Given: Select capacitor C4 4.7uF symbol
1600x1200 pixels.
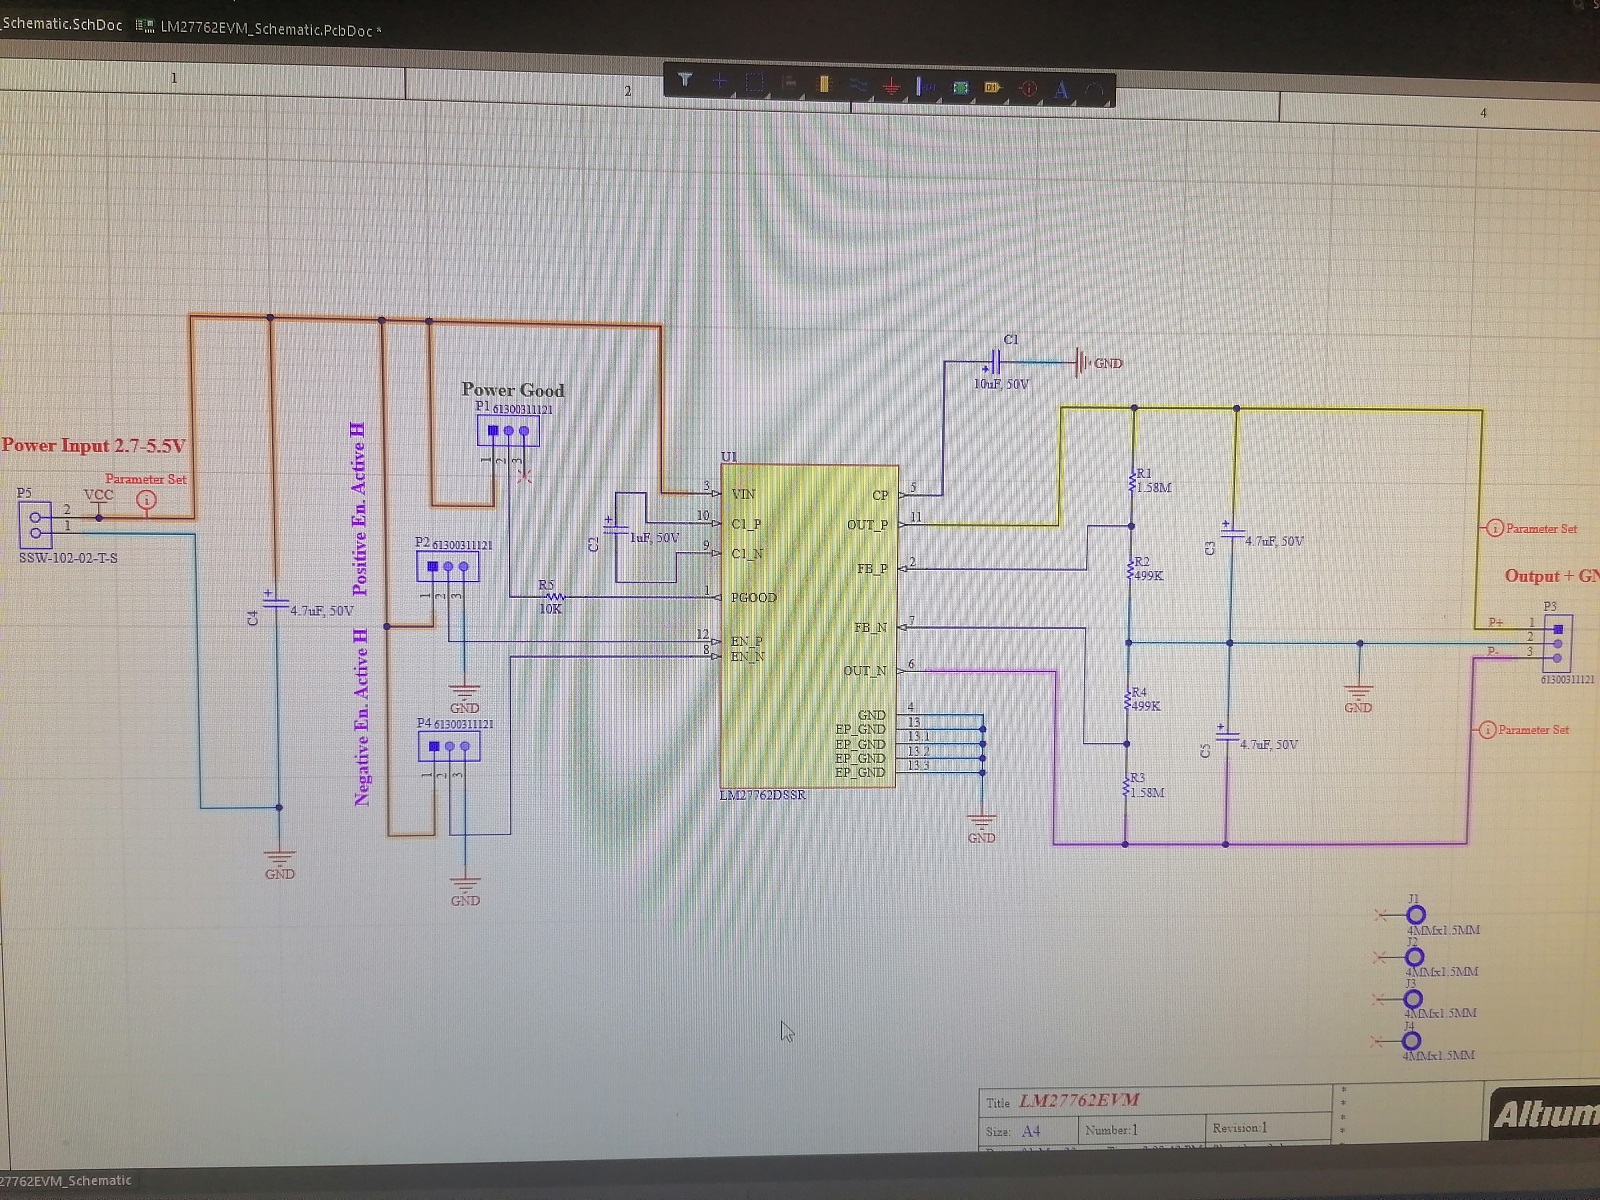Looking at the screenshot, I should 274,602.
